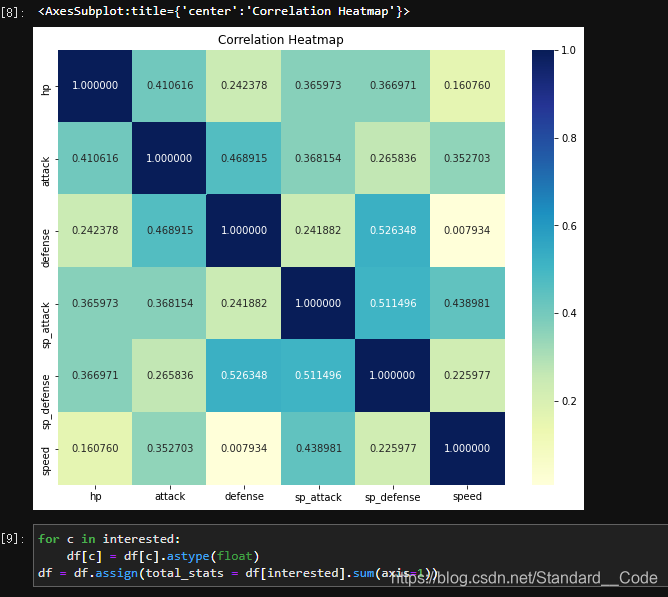The height and width of the screenshot is (597, 668).
Task: Click the 'attack' label on the vertical axis
Action: pos(45,172)
